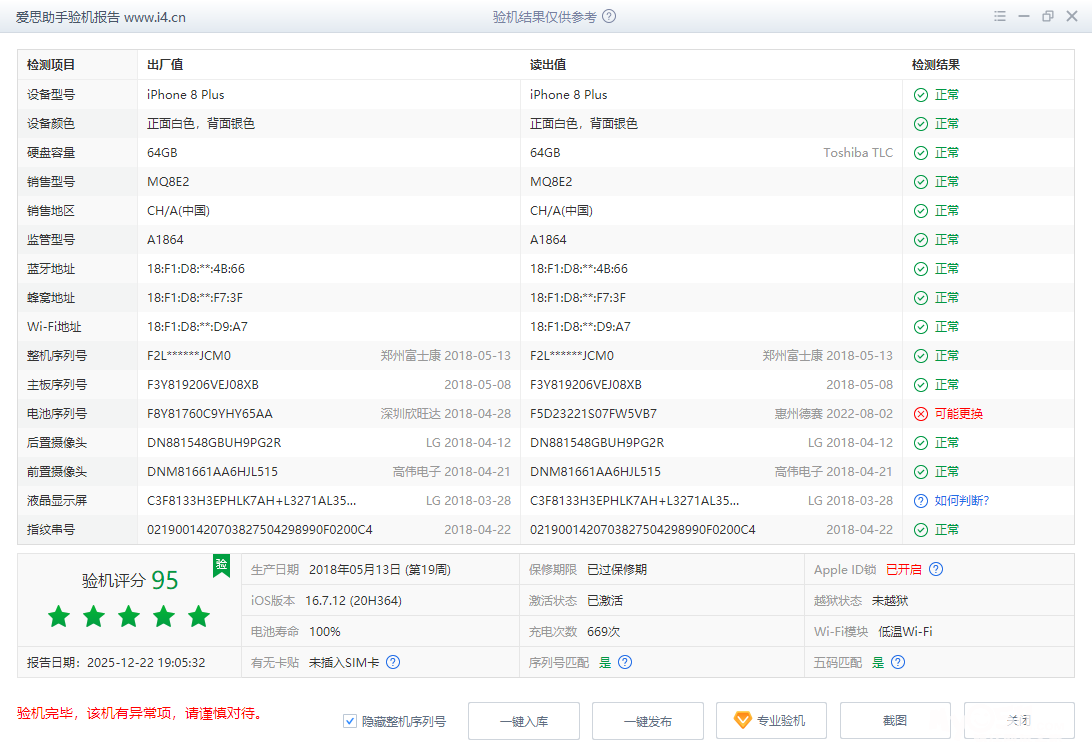The width and height of the screenshot is (1092, 756).
Task: Click the 可能更换 battery warning text
Action: click(958, 414)
